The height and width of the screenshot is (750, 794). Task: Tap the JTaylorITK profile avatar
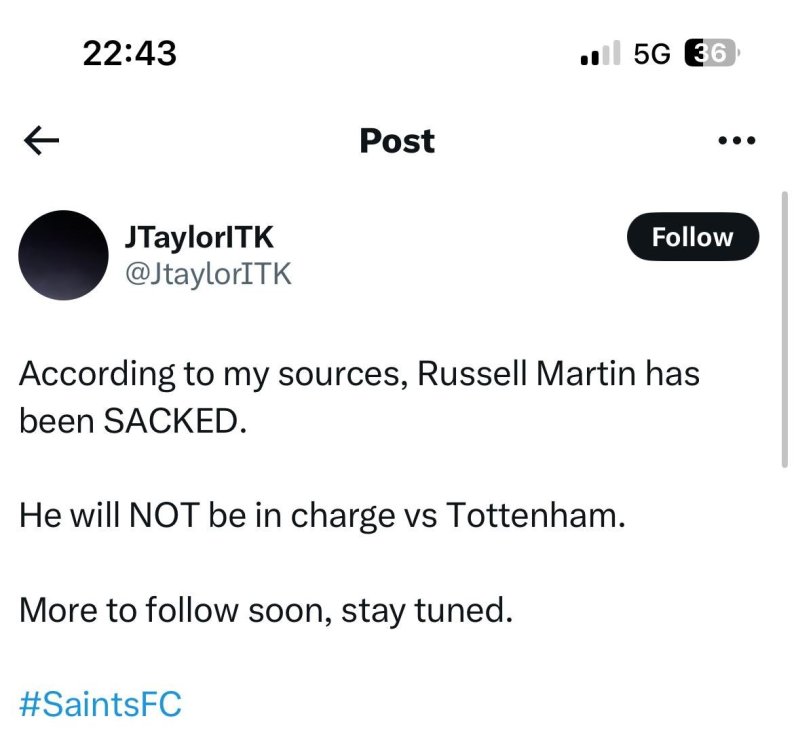click(63, 255)
